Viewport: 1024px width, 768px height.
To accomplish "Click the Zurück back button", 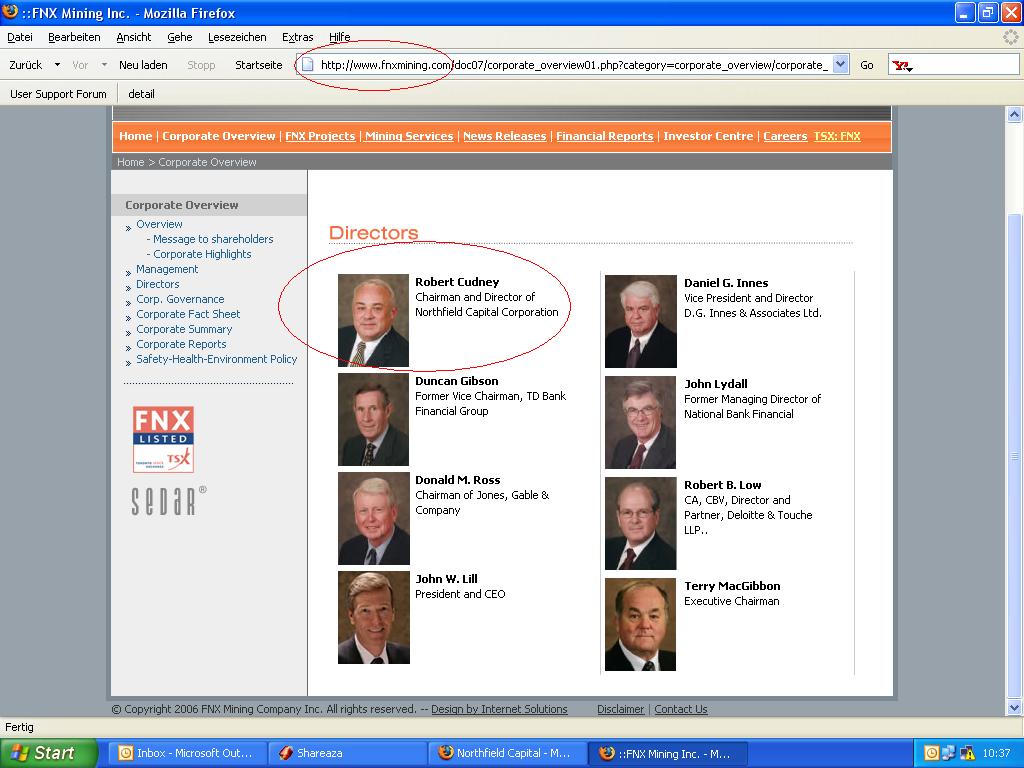I will pos(25,65).
